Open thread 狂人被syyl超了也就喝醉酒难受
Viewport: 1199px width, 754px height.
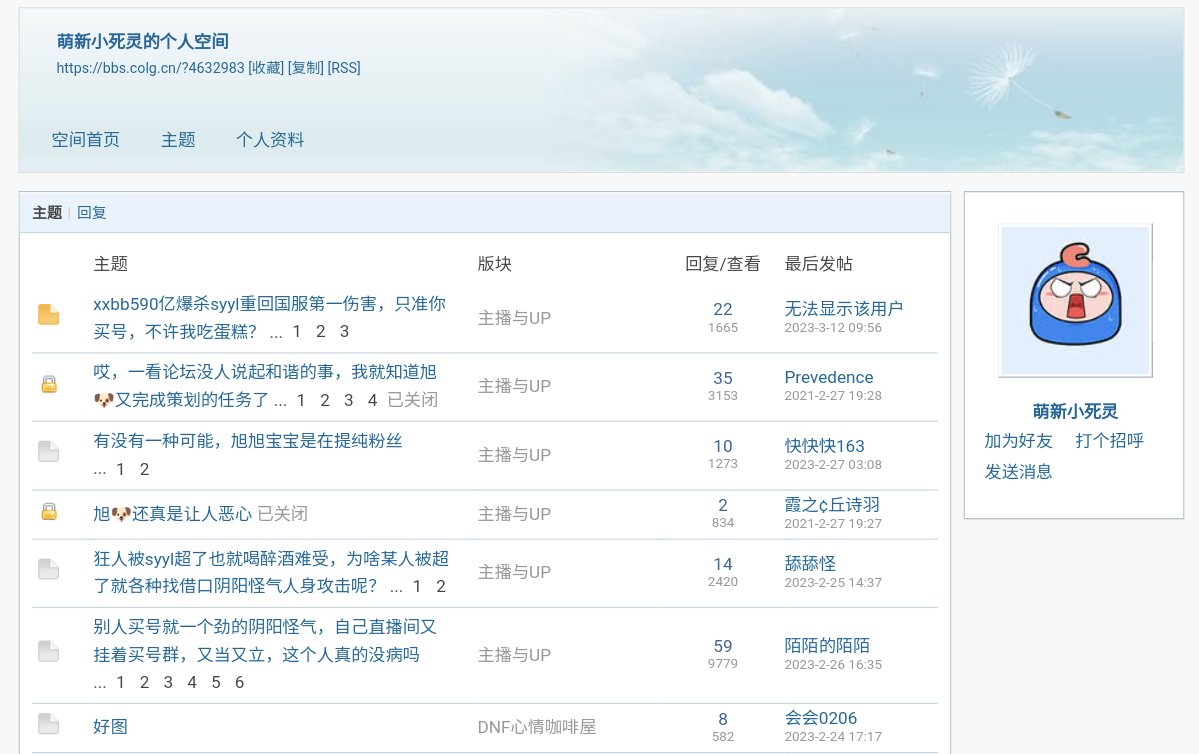271,572
